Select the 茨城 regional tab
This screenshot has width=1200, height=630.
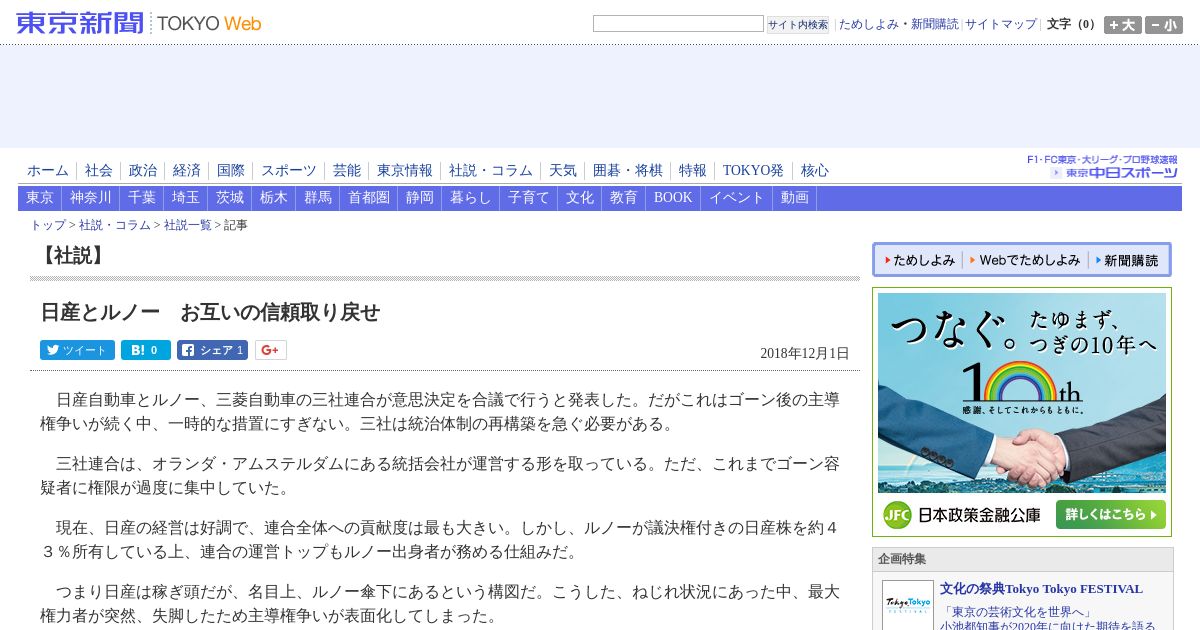[x=230, y=198]
